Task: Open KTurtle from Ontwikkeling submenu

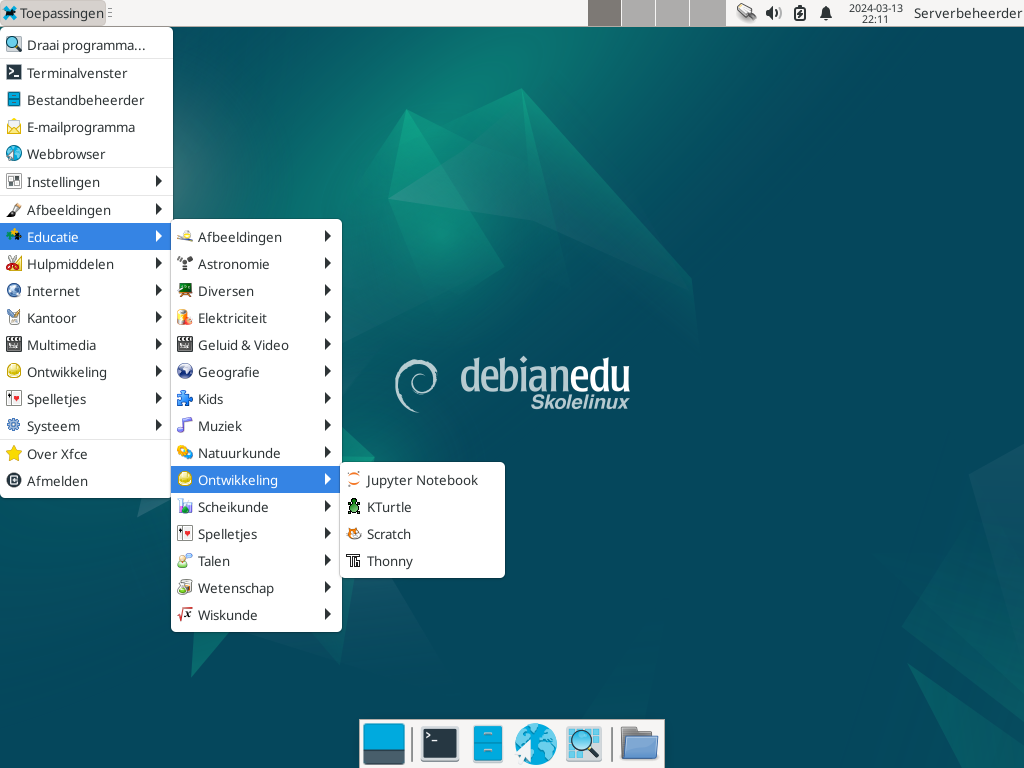Action: pos(422,507)
